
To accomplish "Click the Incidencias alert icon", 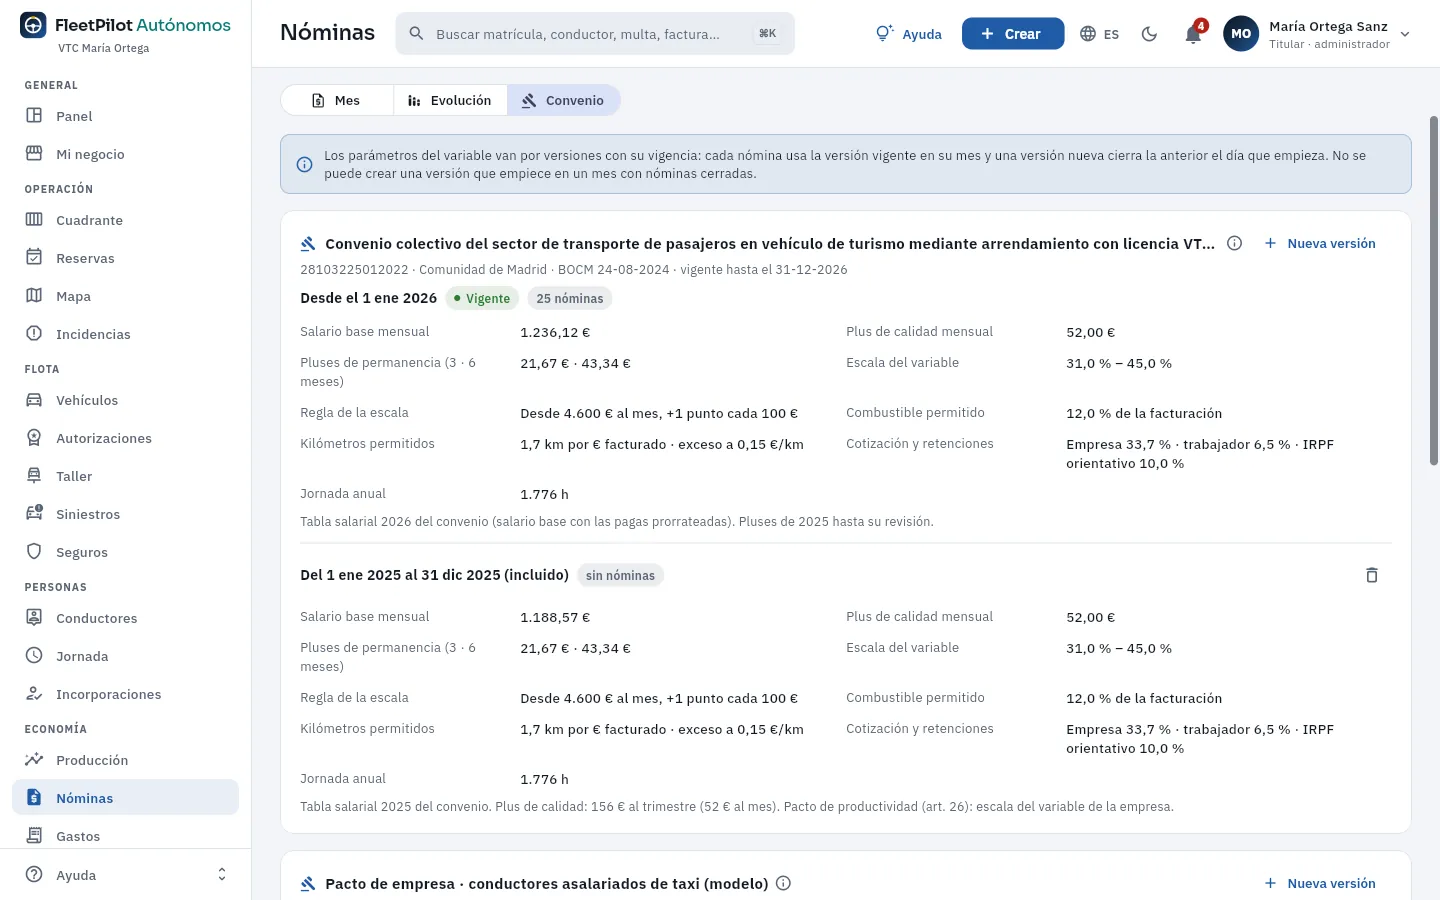I will click(x=34, y=334).
